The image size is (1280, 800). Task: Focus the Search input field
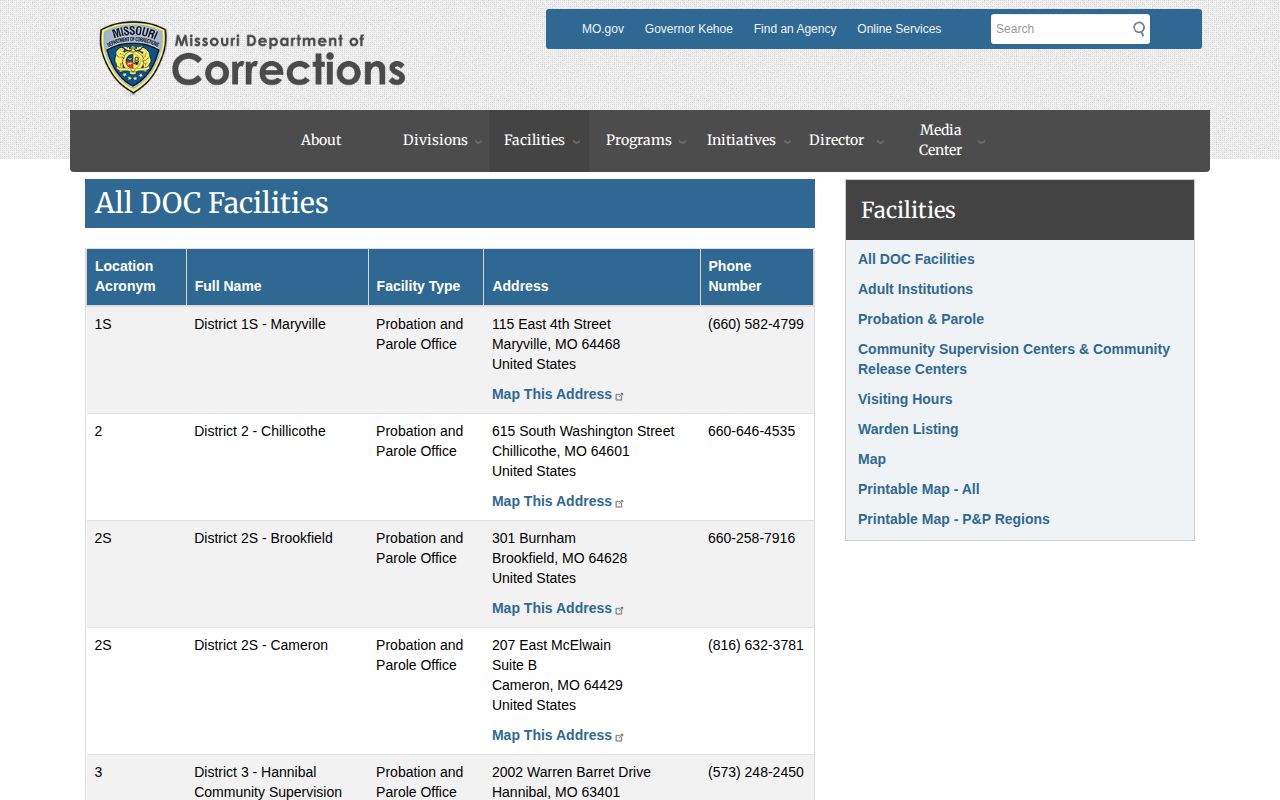pos(1060,29)
